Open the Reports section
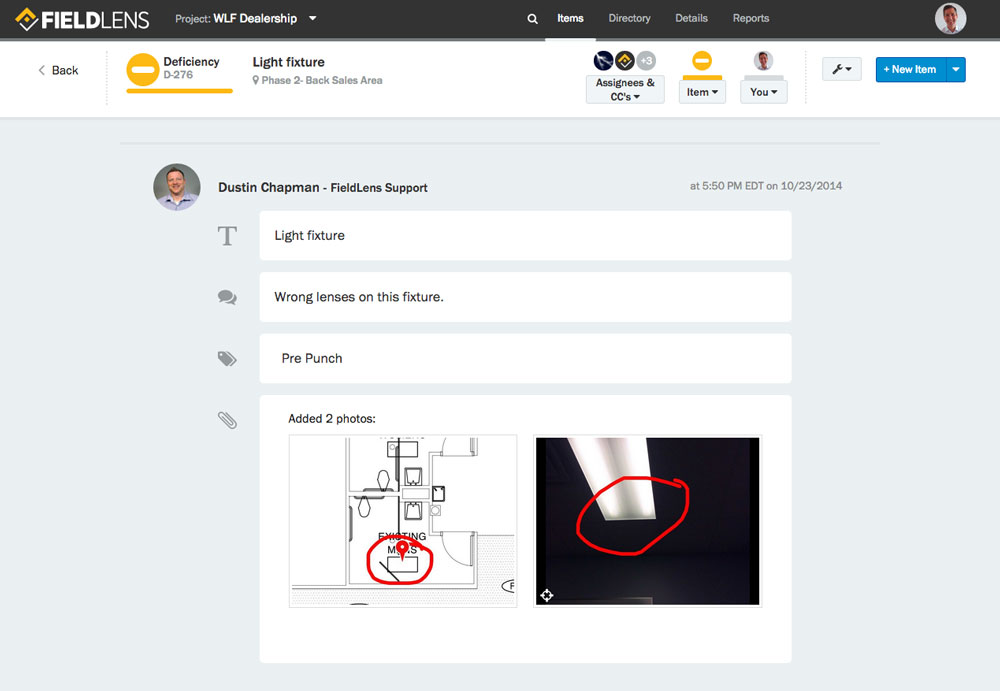The image size is (1000, 691). click(x=750, y=18)
